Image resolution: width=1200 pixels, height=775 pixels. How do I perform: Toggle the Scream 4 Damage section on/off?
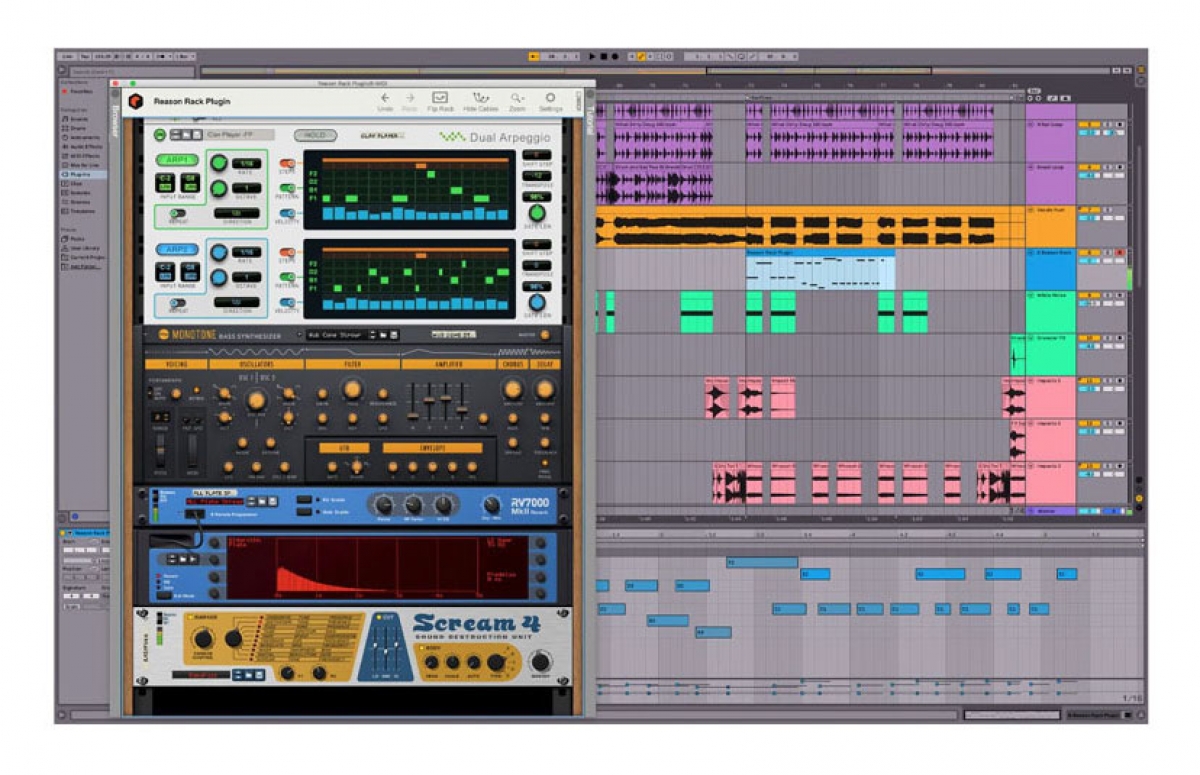click(x=189, y=619)
